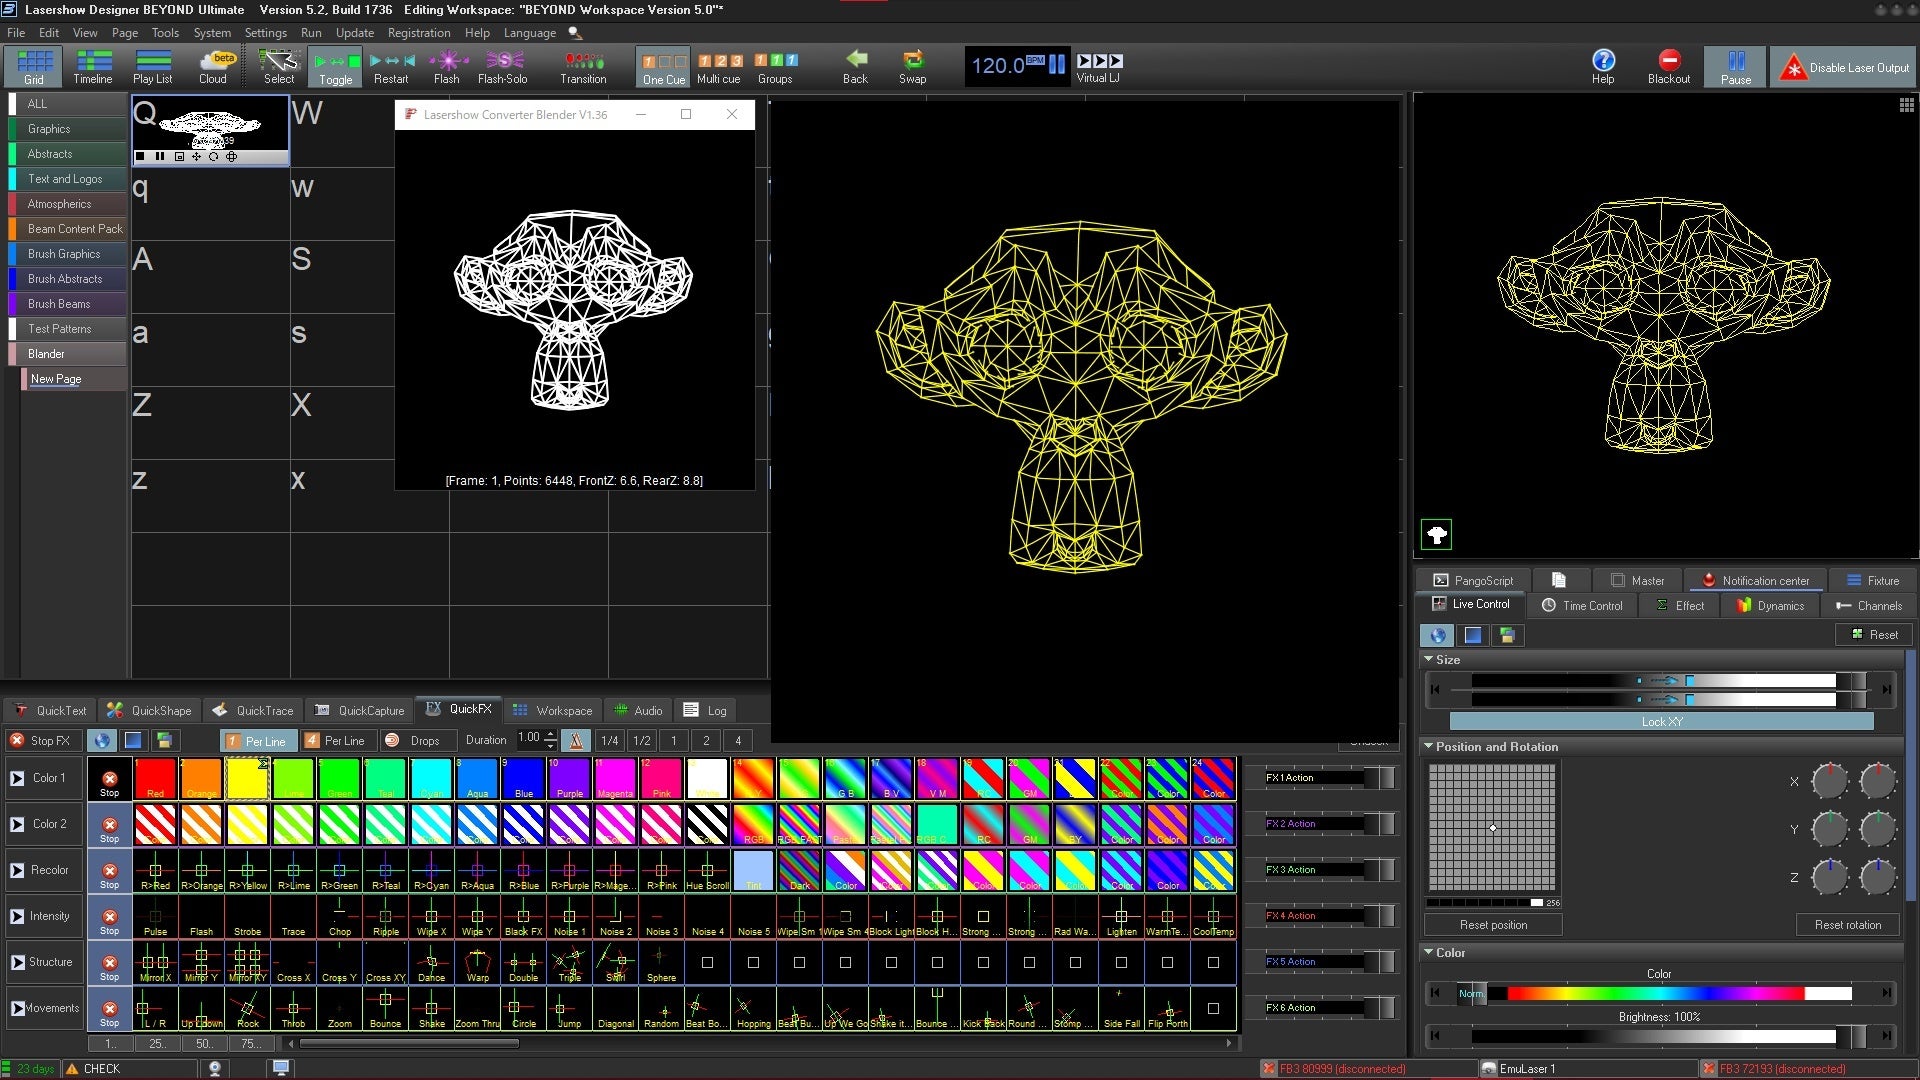Click the Transition toolbar icon
The width and height of the screenshot is (1920, 1080).
(583, 66)
